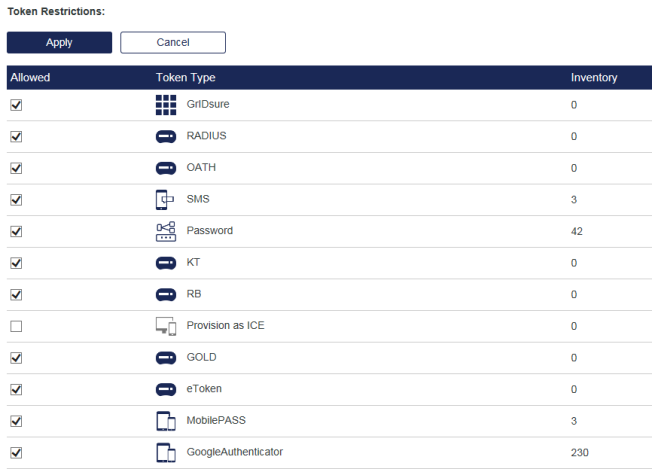652x469 pixels.
Task: Click the Password token icon
Action: (166, 231)
